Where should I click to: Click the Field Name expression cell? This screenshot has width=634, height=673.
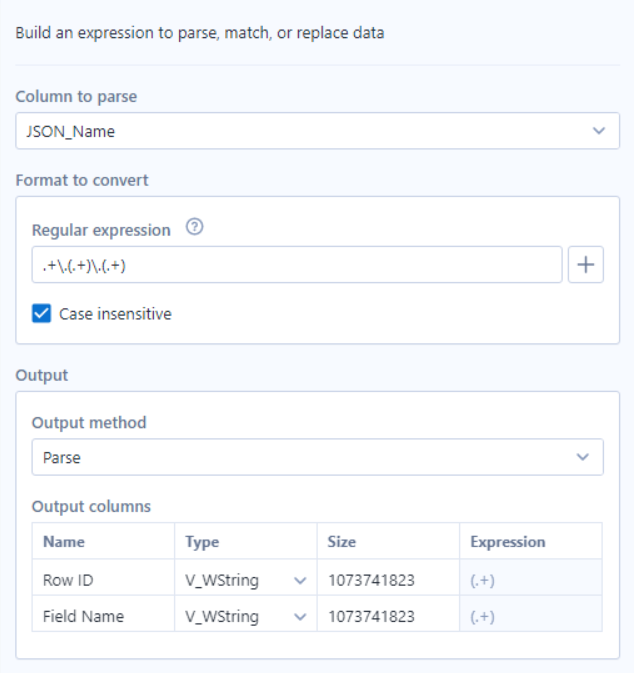click(x=531, y=616)
